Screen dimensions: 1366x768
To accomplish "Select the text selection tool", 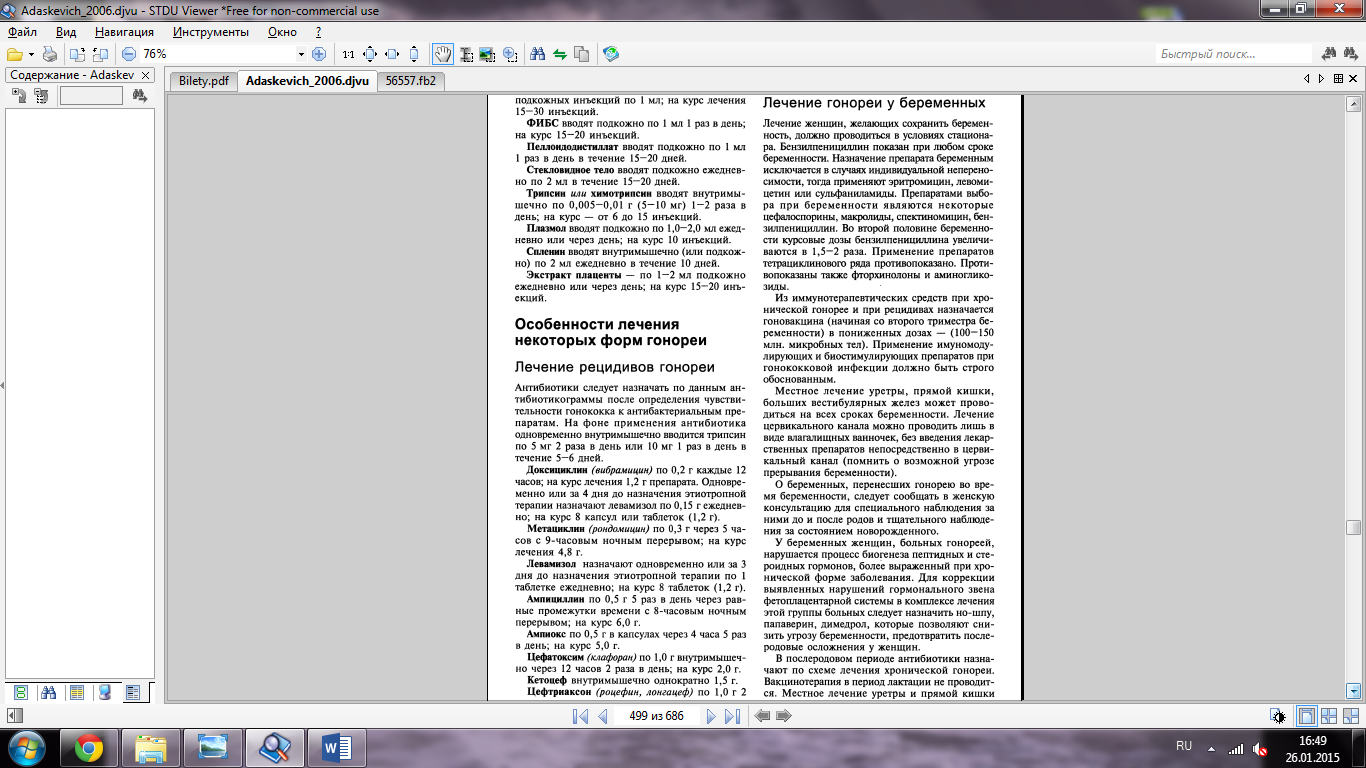I will coord(465,54).
